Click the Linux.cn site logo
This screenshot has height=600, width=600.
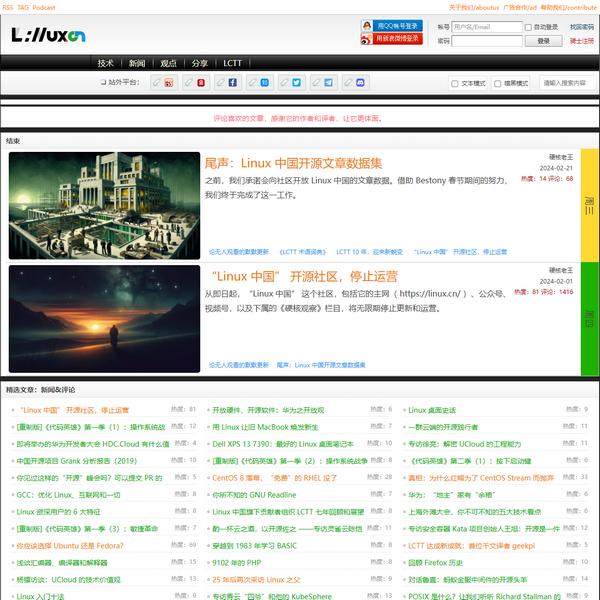48,35
